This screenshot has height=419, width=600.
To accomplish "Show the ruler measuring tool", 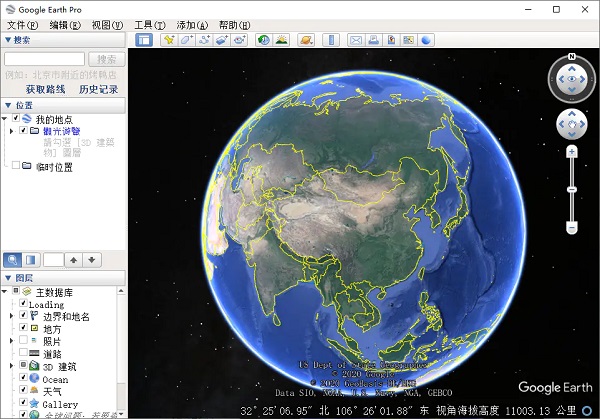I will pyautogui.click(x=331, y=40).
